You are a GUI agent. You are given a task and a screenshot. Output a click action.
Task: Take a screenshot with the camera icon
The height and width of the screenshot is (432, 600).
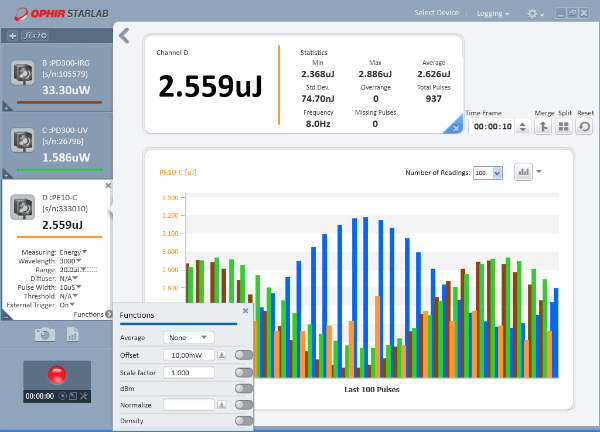pyautogui.click(x=44, y=334)
